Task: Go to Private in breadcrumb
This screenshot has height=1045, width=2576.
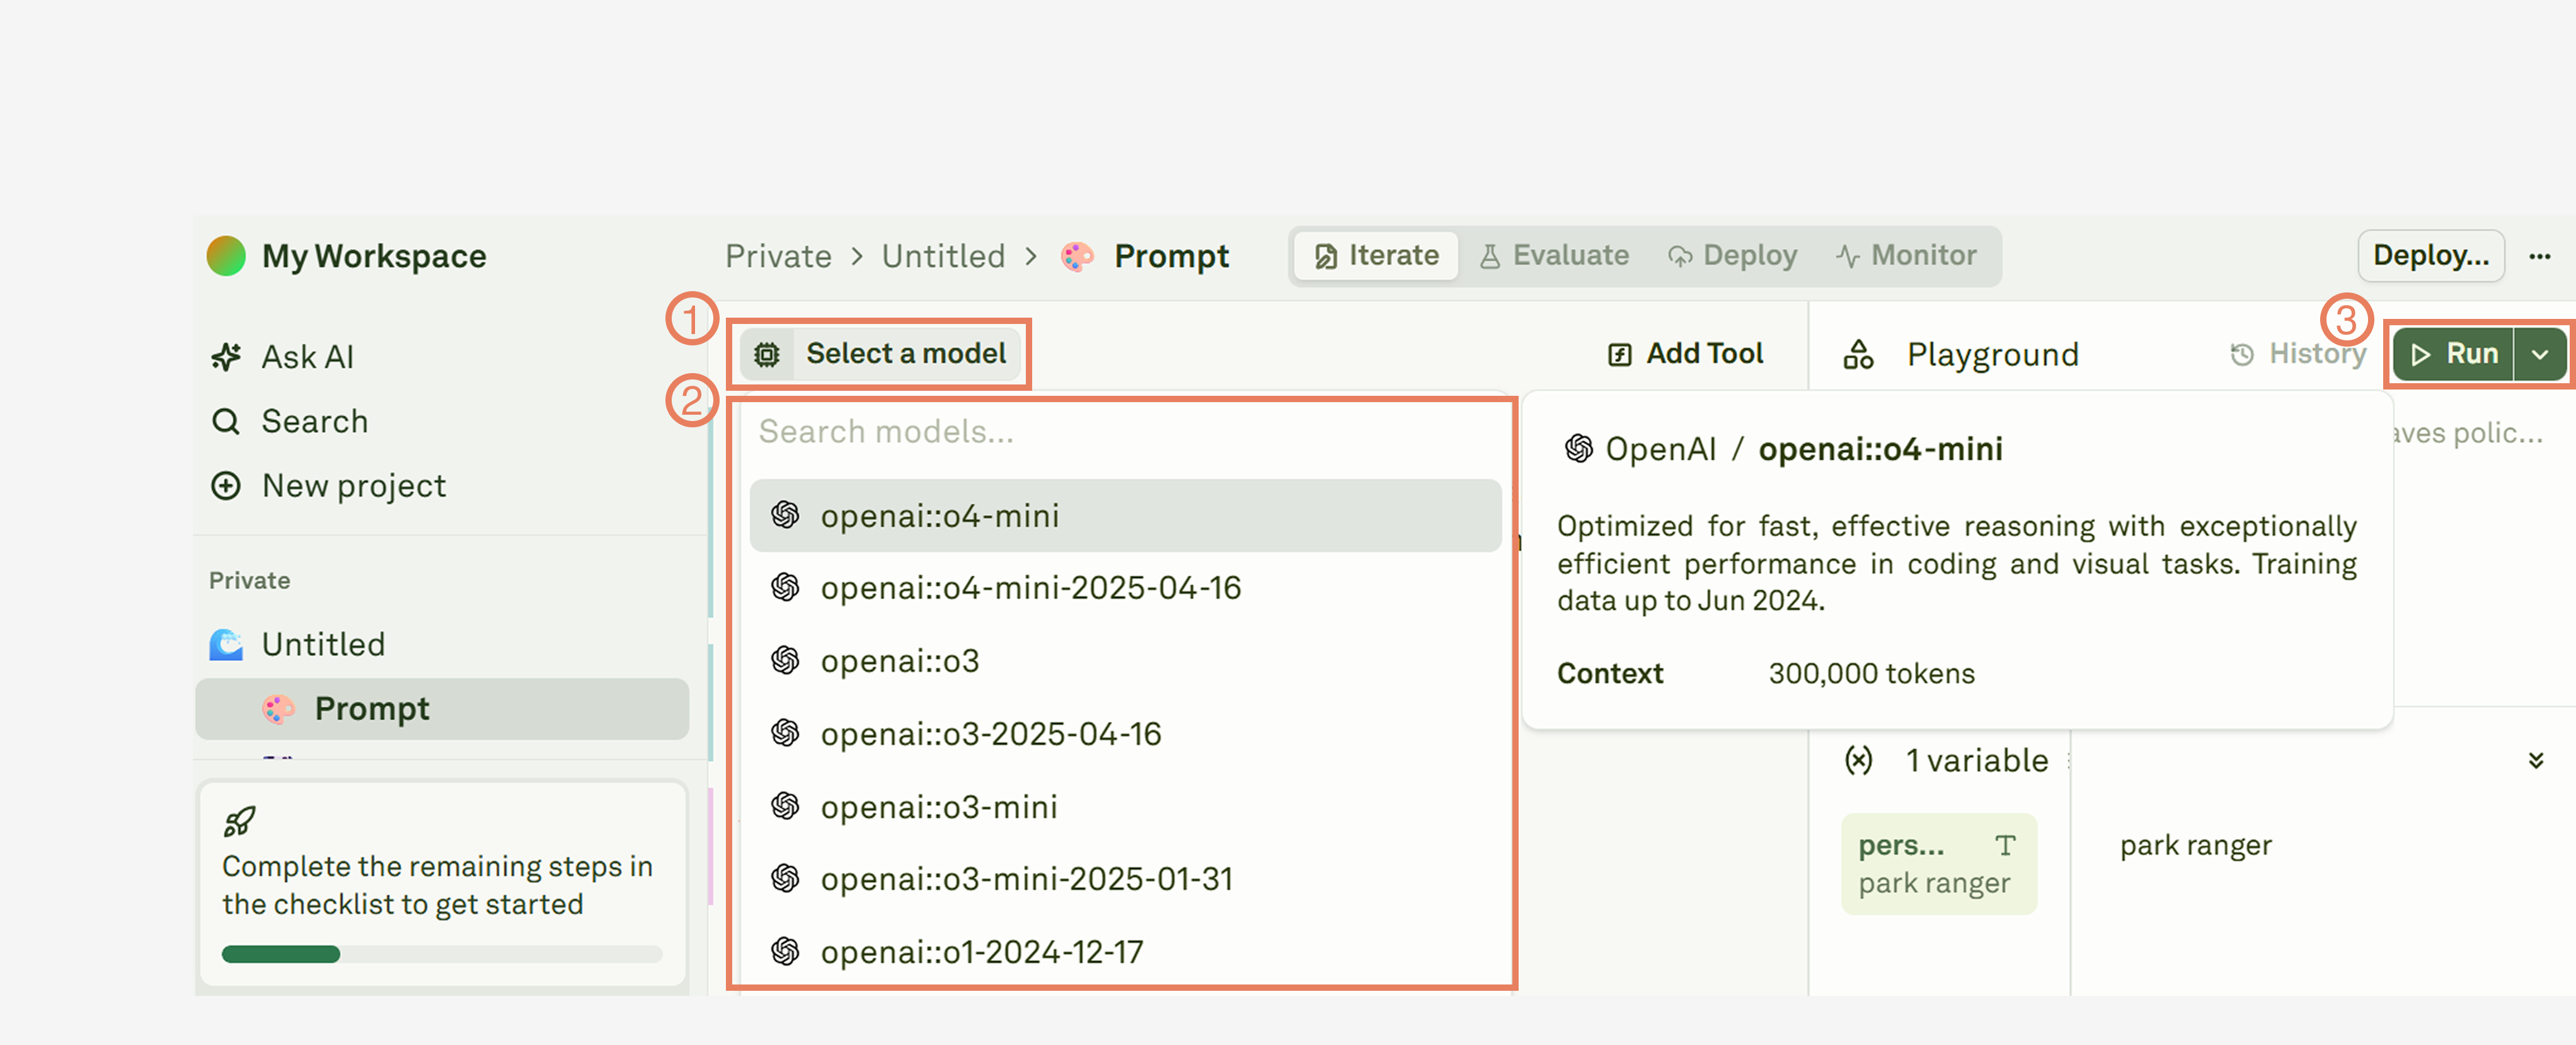Action: click(x=778, y=256)
